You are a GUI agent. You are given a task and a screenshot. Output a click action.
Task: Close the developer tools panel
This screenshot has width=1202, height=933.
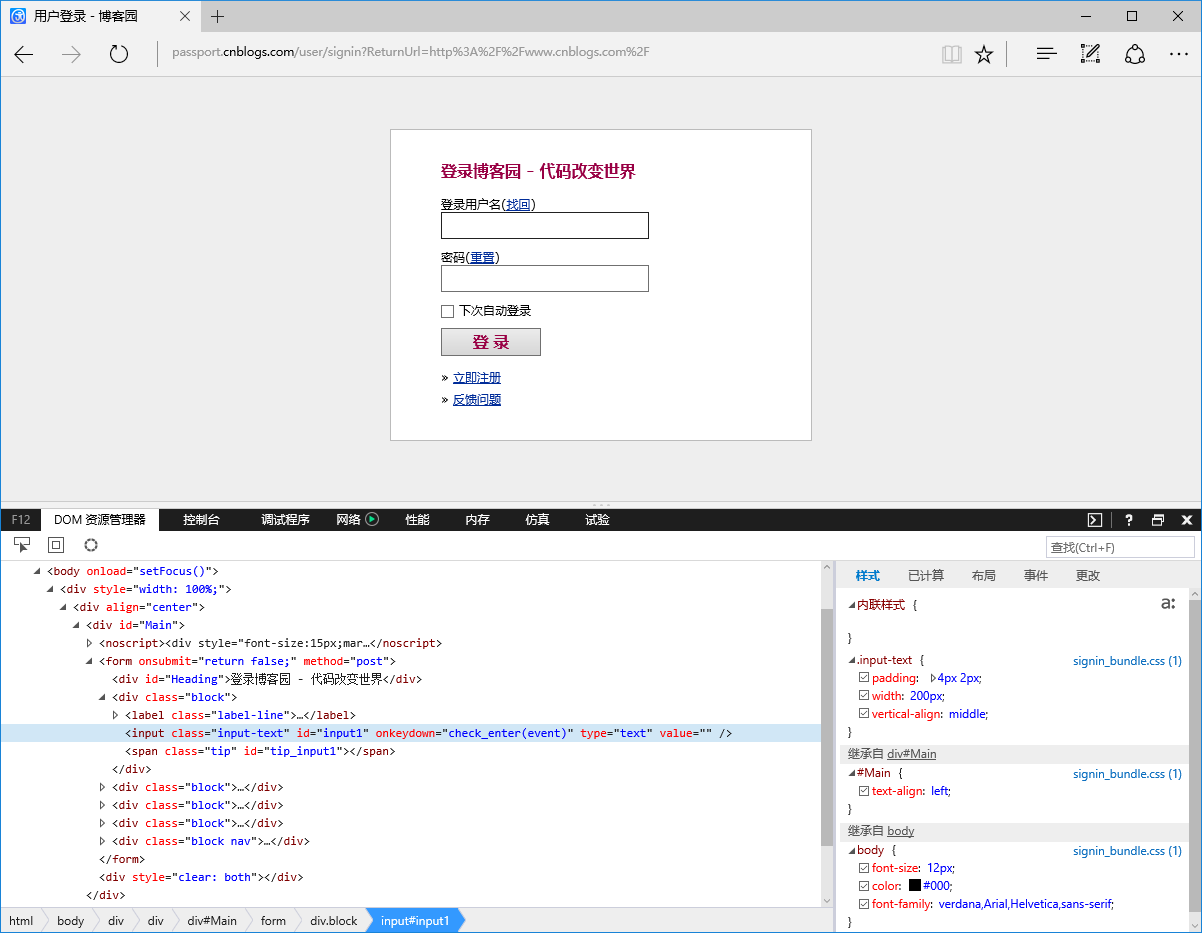tap(1187, 520)
